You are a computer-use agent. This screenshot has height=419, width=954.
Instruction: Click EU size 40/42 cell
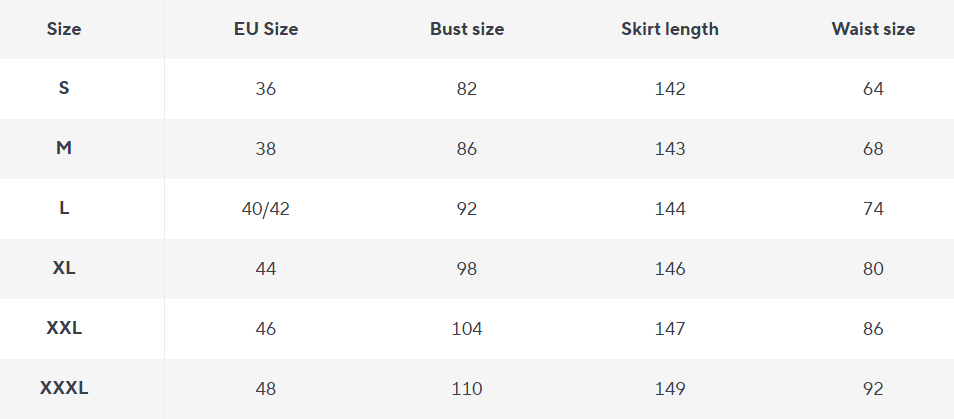pos(265,209)
